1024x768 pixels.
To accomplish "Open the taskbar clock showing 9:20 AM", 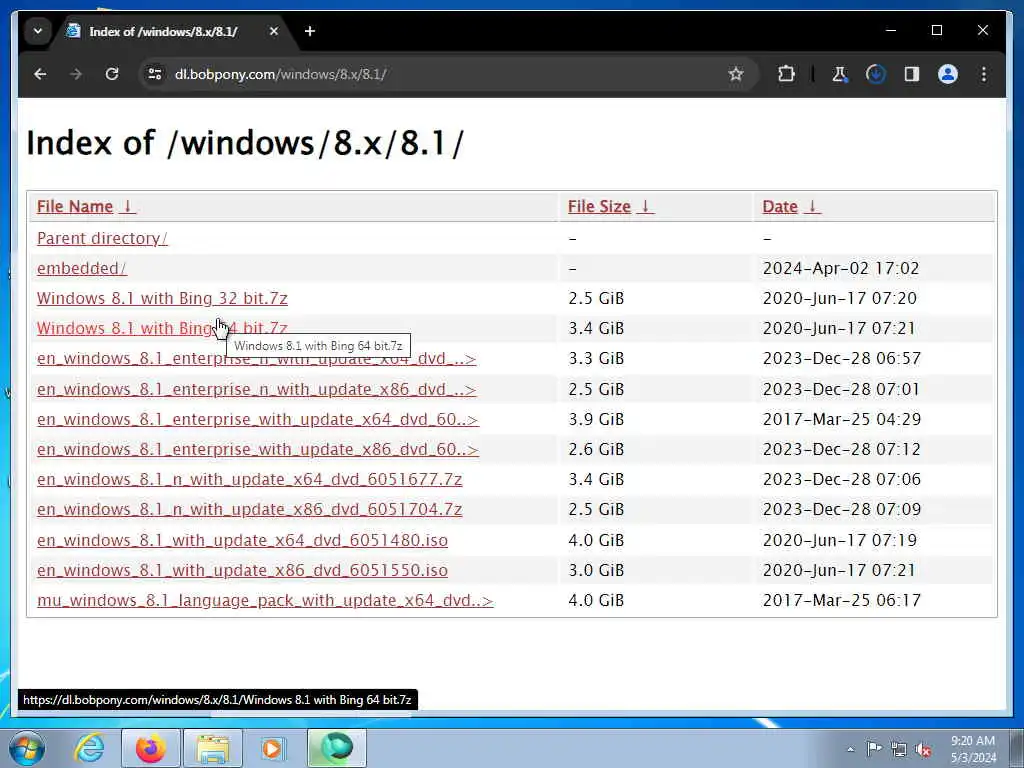I will point(973,749).
